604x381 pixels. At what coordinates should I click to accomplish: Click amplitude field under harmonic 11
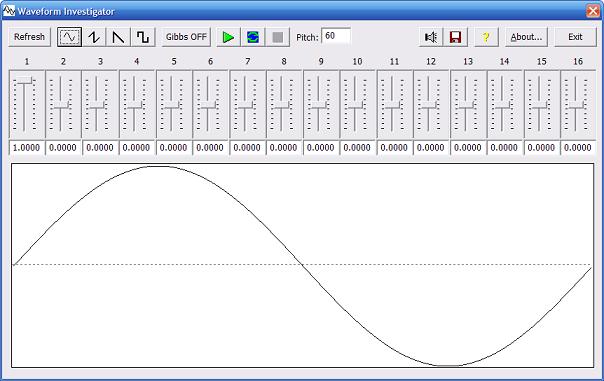tap(394, 148)
